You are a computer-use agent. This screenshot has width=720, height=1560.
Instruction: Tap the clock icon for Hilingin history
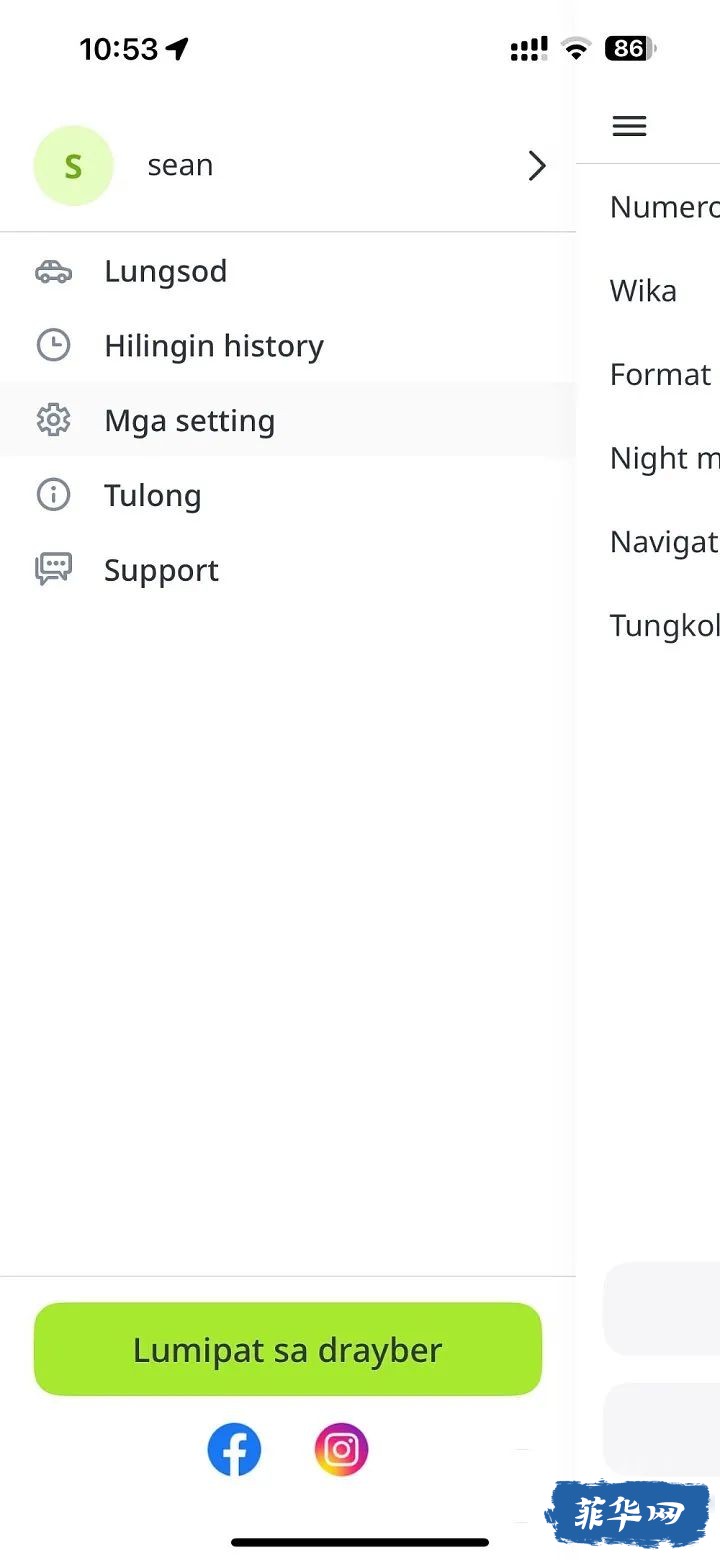tap(53, 346)
